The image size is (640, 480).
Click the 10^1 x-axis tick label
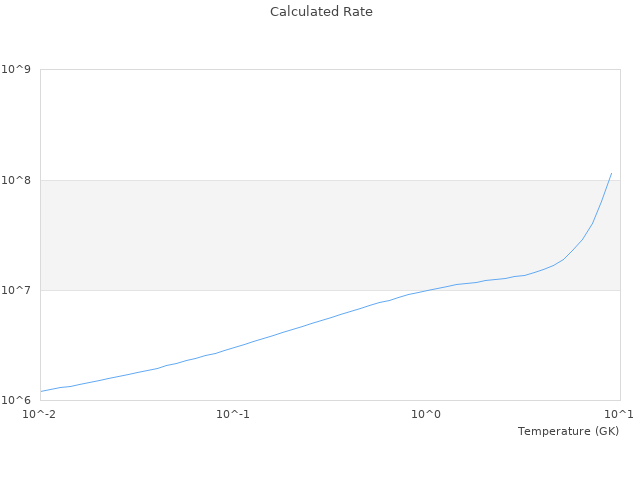point(619,414)
